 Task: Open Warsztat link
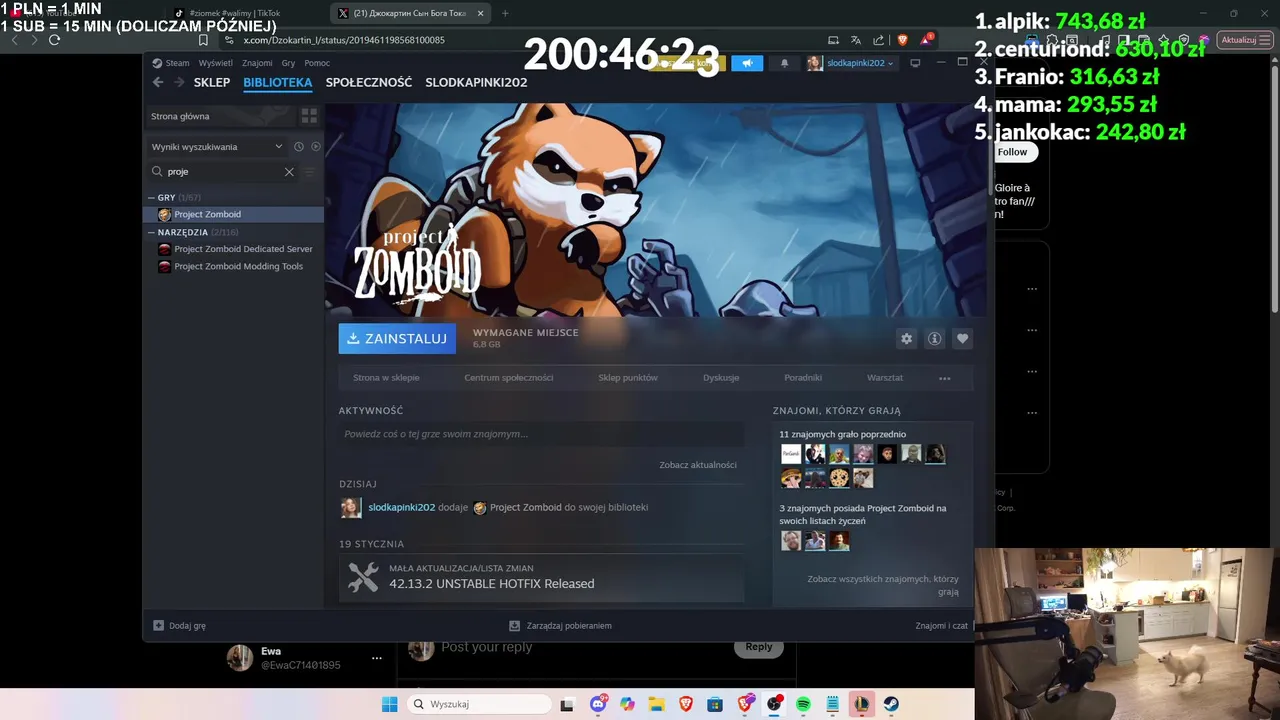885,378
